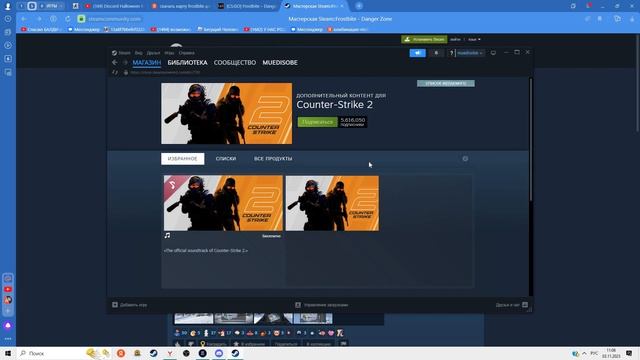Screen dimensions: 640x360
Task: Open the Windows Start menu
Action: pyautogui.click(x=7, y=353)
